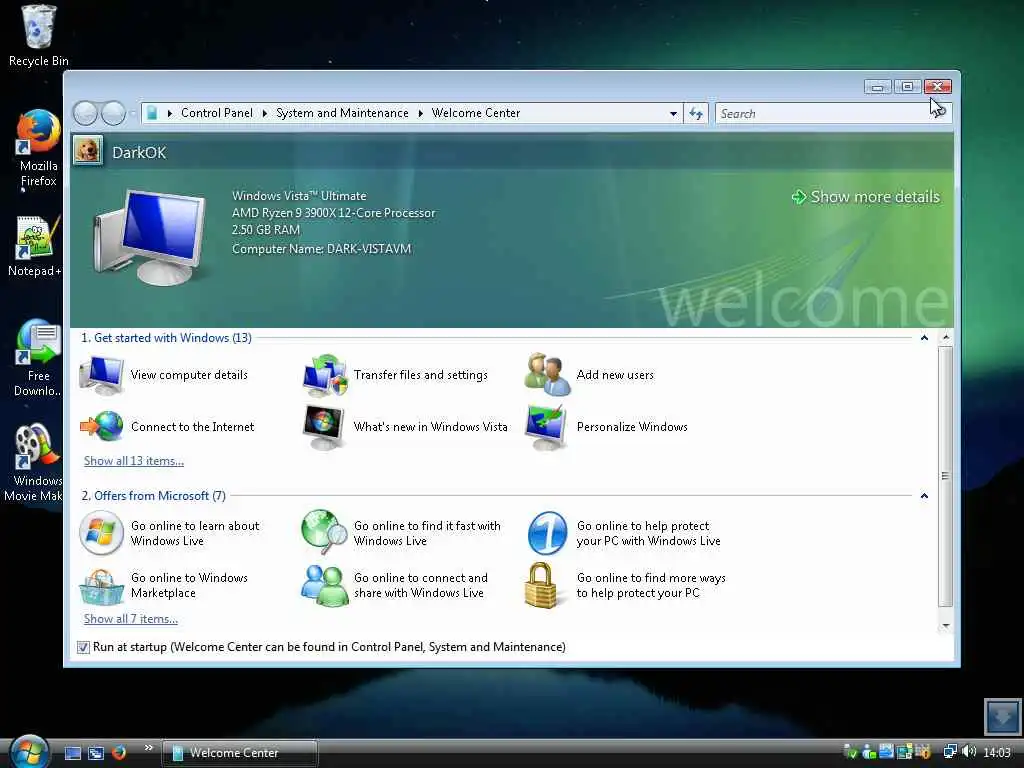The image size is (1024, 768).
Task: Click the refresh button beside address bar
Action: click(696, 114)
